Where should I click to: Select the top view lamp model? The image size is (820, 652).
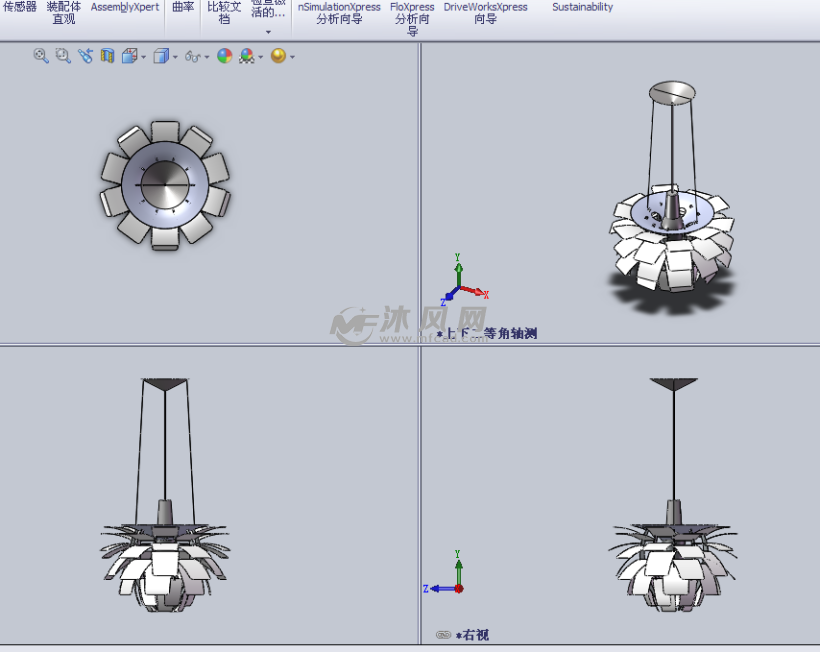165,185
